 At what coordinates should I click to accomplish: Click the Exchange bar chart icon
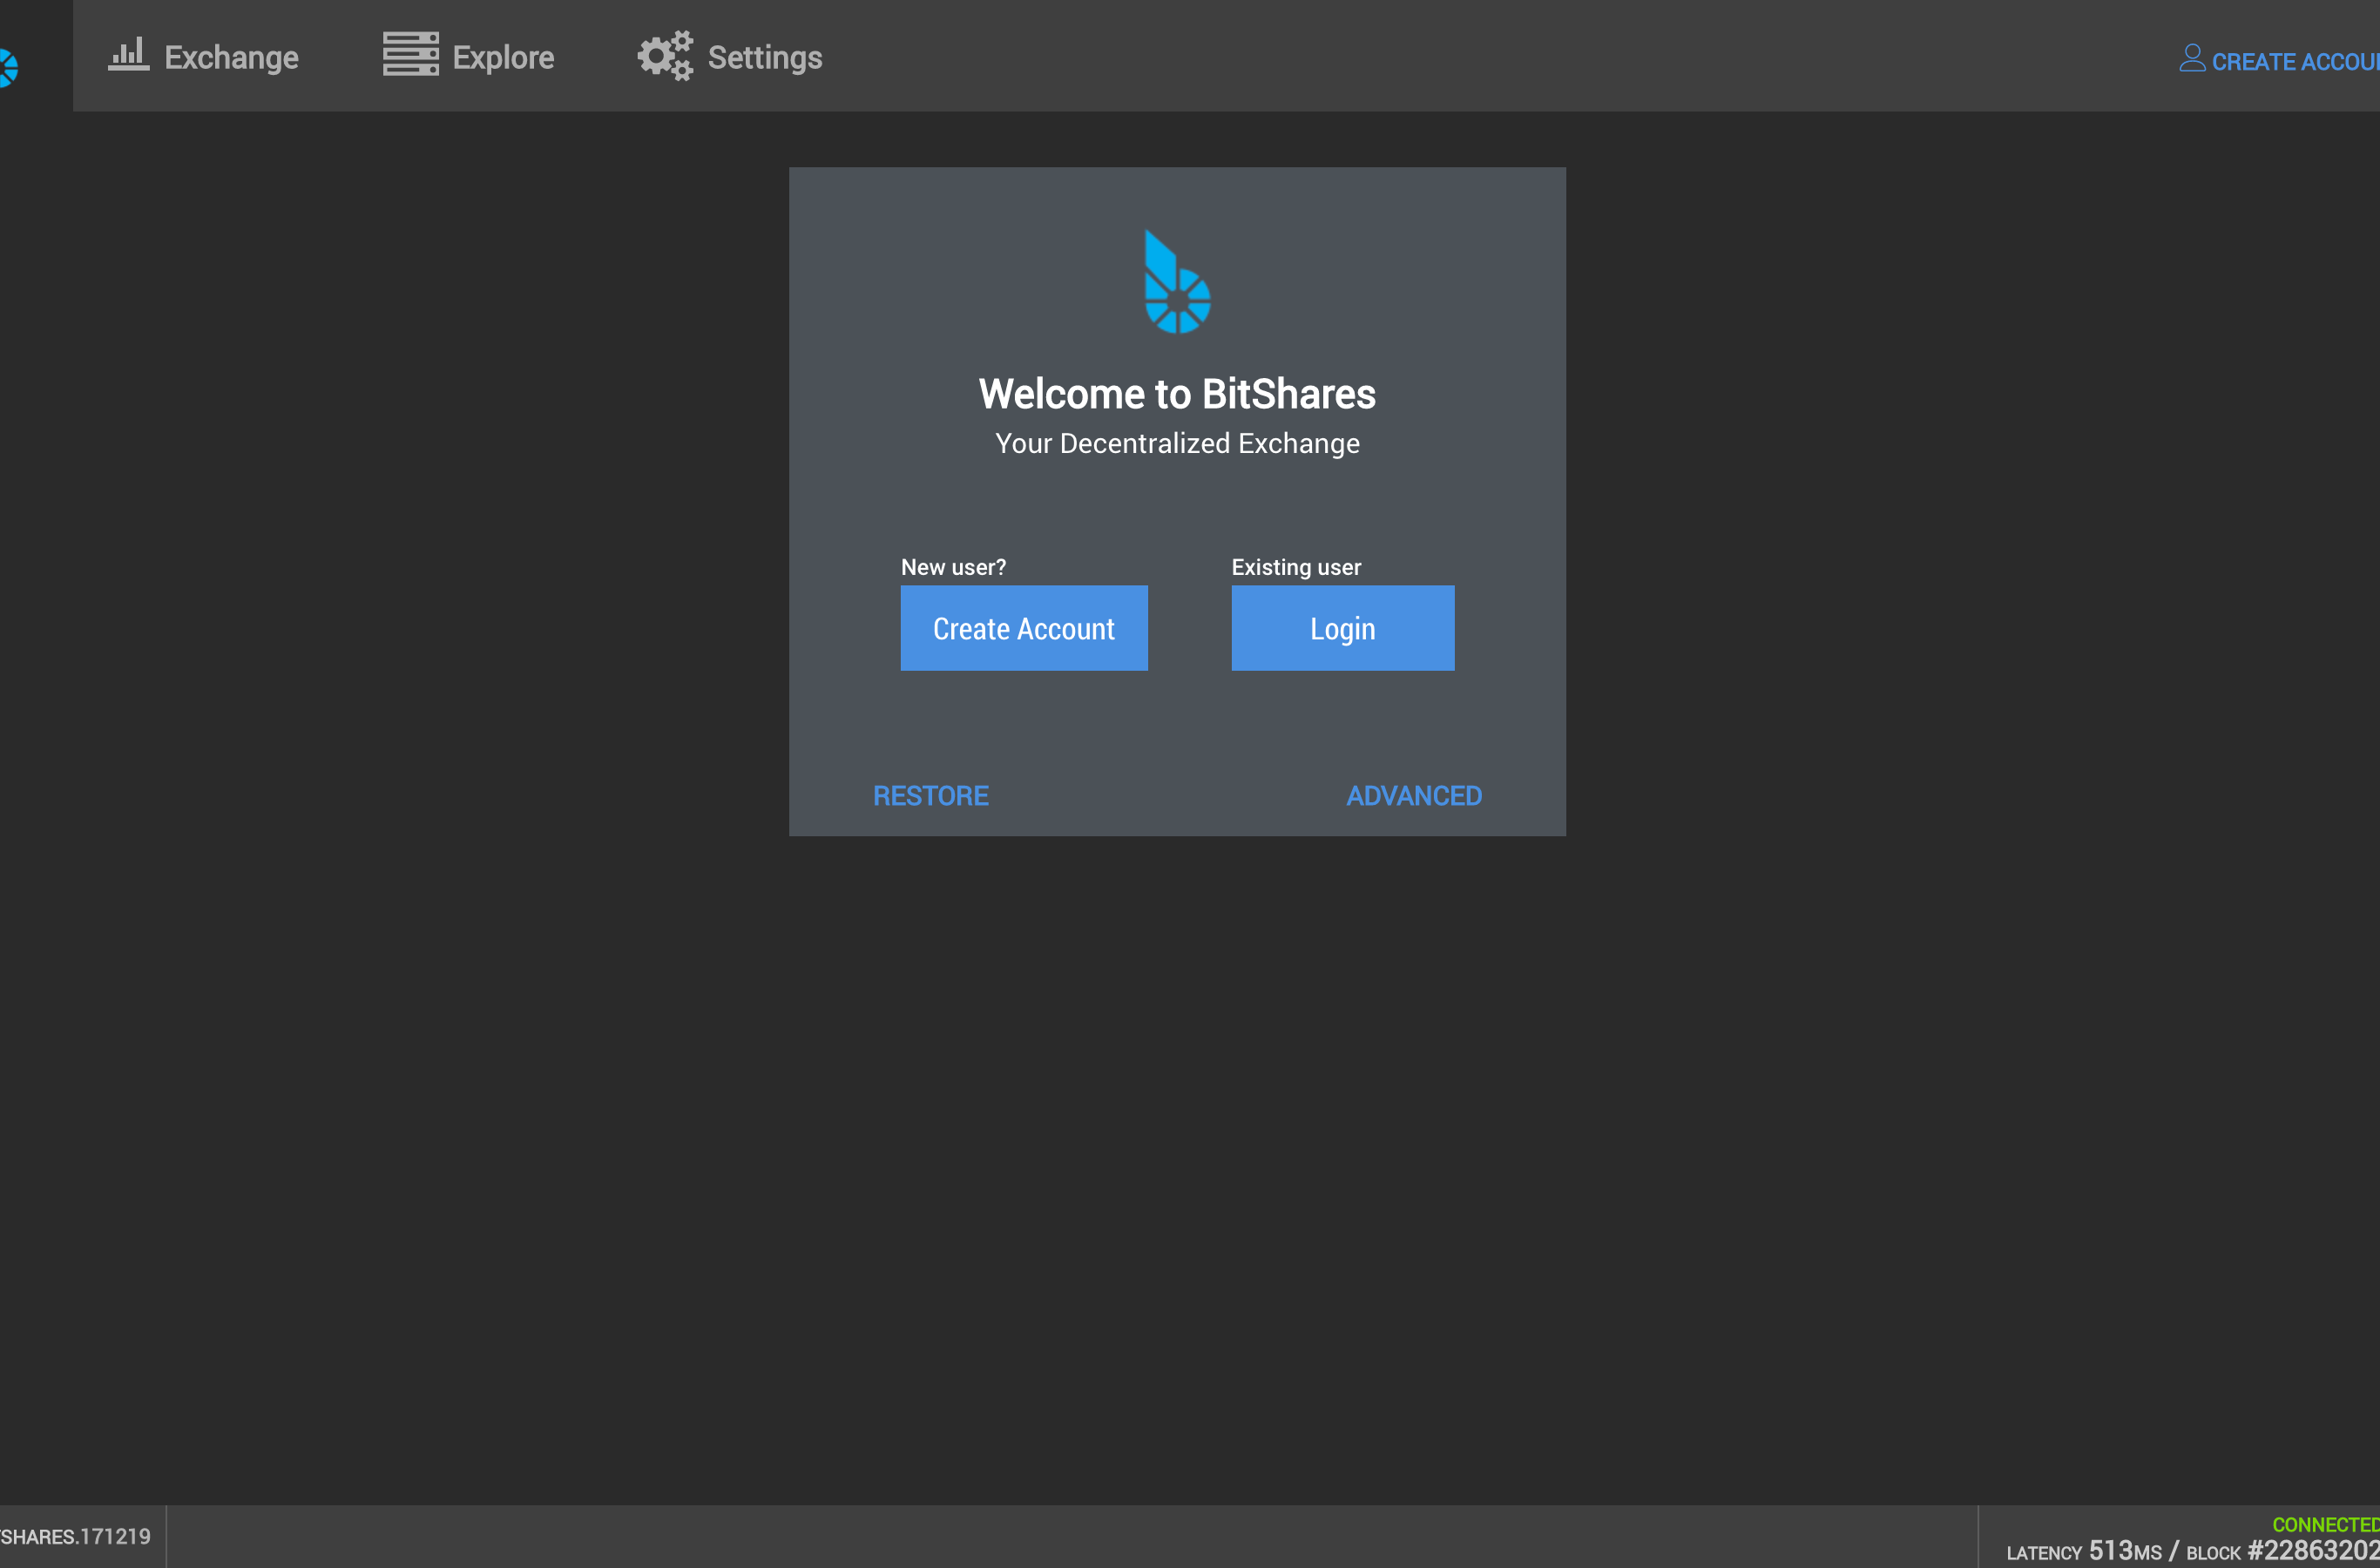pyautogui.click(x=128, y=55)
